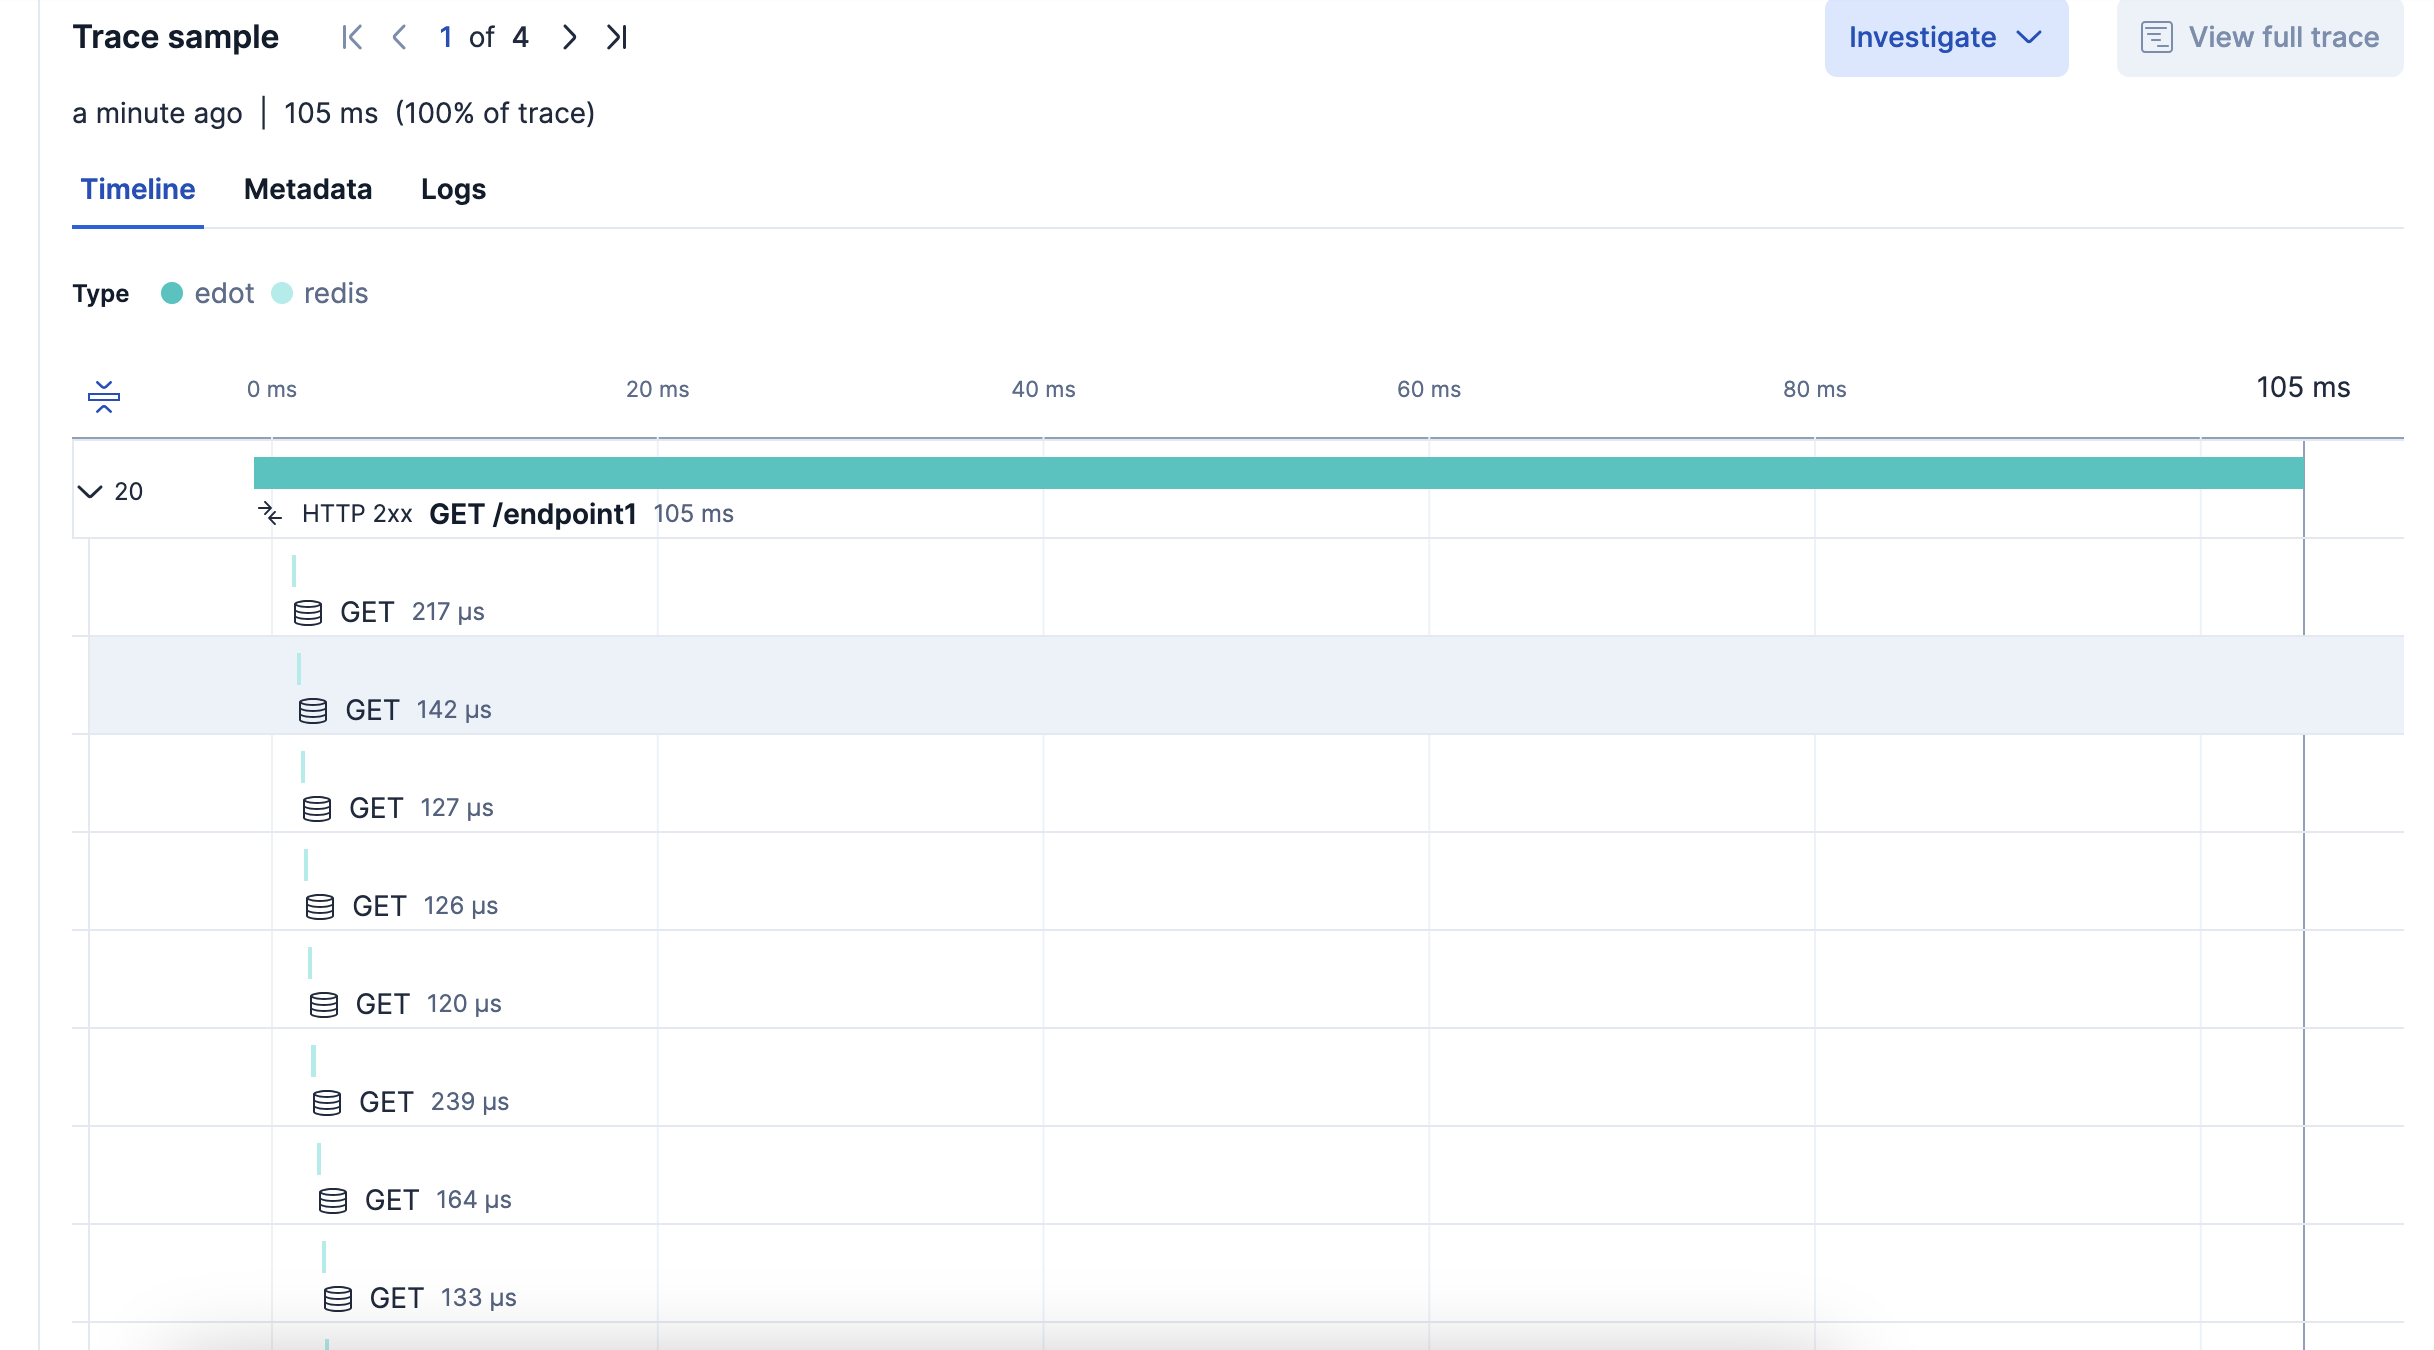Click the teal 105 ms transaction bar

(1278, 473)
